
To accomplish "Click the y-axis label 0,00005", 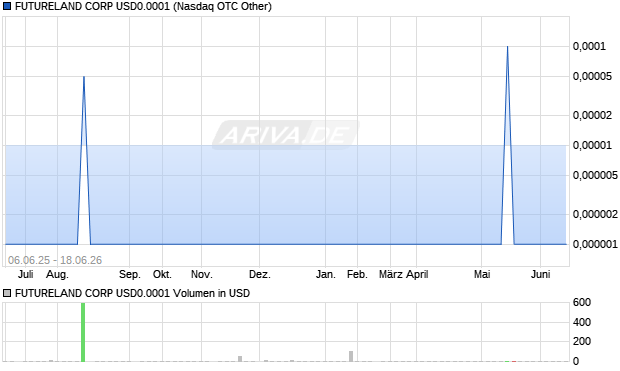I will (592, 76).
